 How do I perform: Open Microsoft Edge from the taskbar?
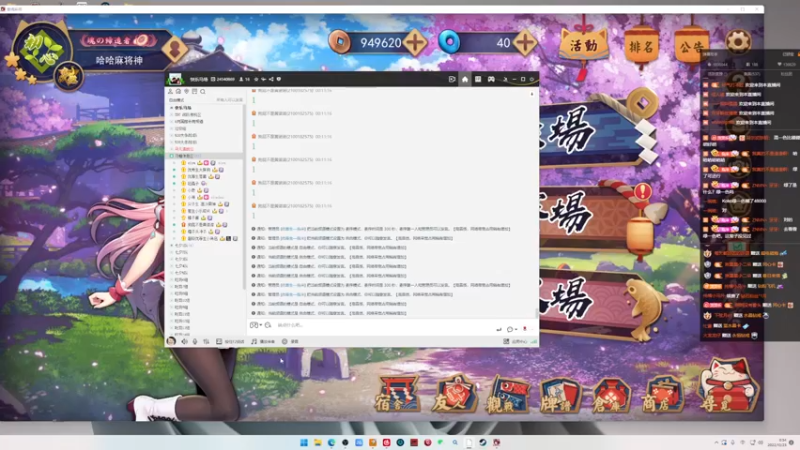coord(331,442)
